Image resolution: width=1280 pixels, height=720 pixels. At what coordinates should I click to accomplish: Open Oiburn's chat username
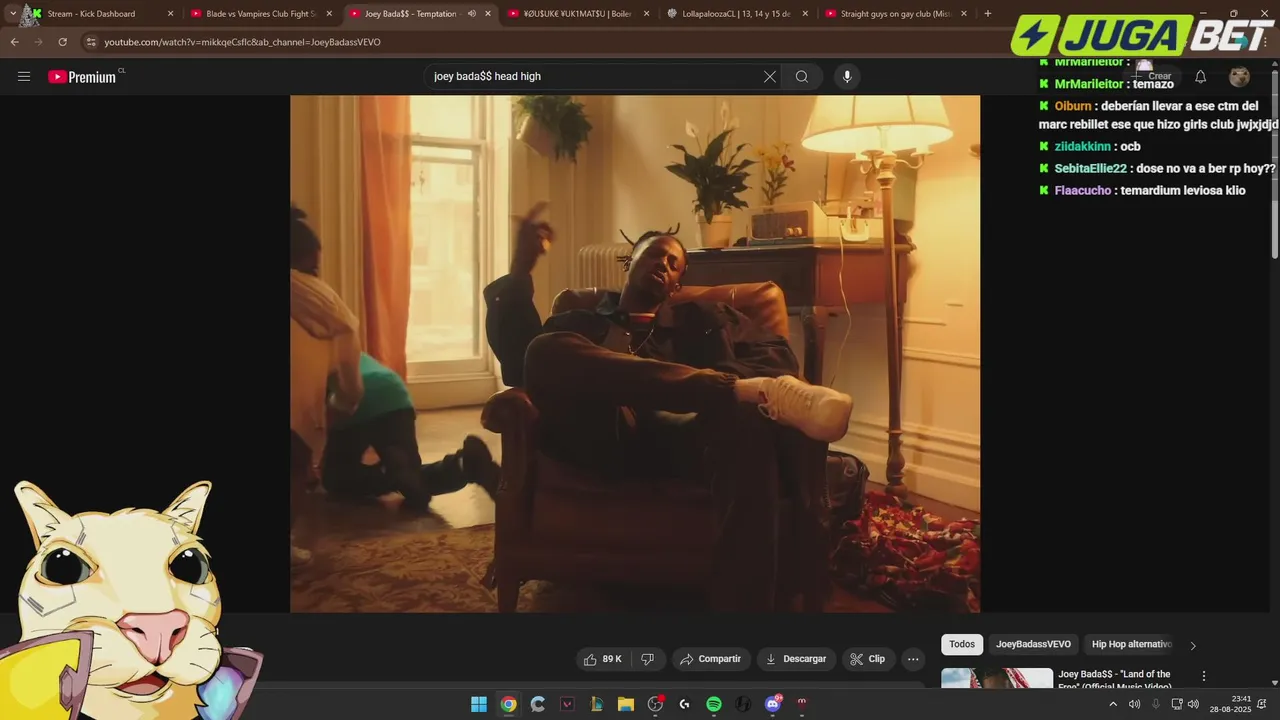1072,106
